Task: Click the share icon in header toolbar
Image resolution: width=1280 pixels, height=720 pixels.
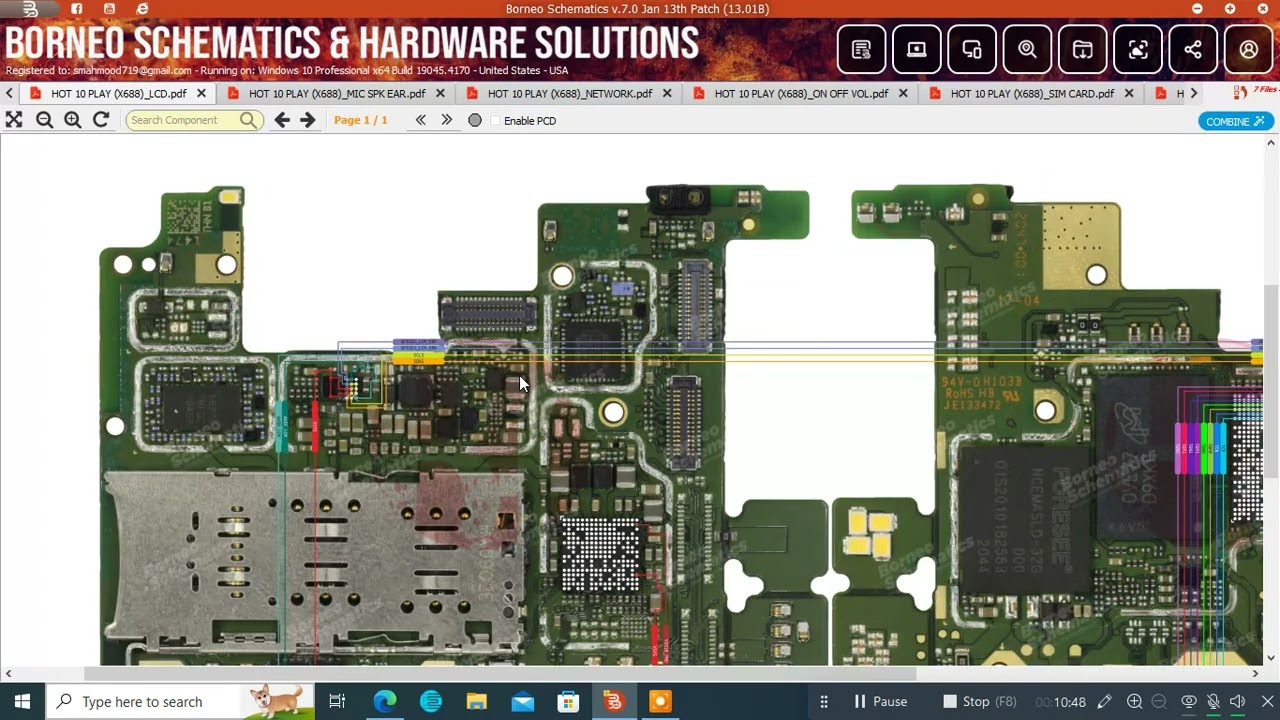Action: 1193,50
